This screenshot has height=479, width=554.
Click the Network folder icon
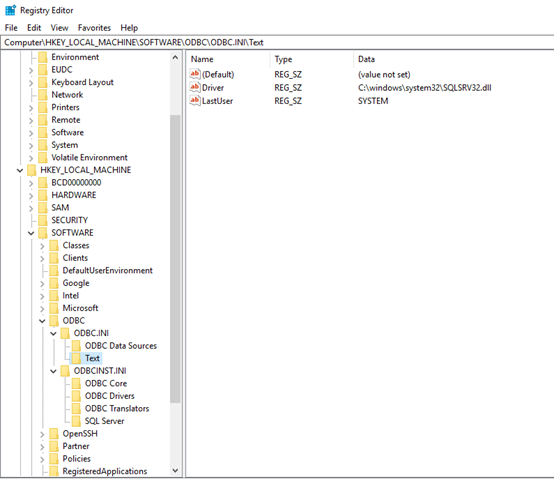[x=43, y=95]
